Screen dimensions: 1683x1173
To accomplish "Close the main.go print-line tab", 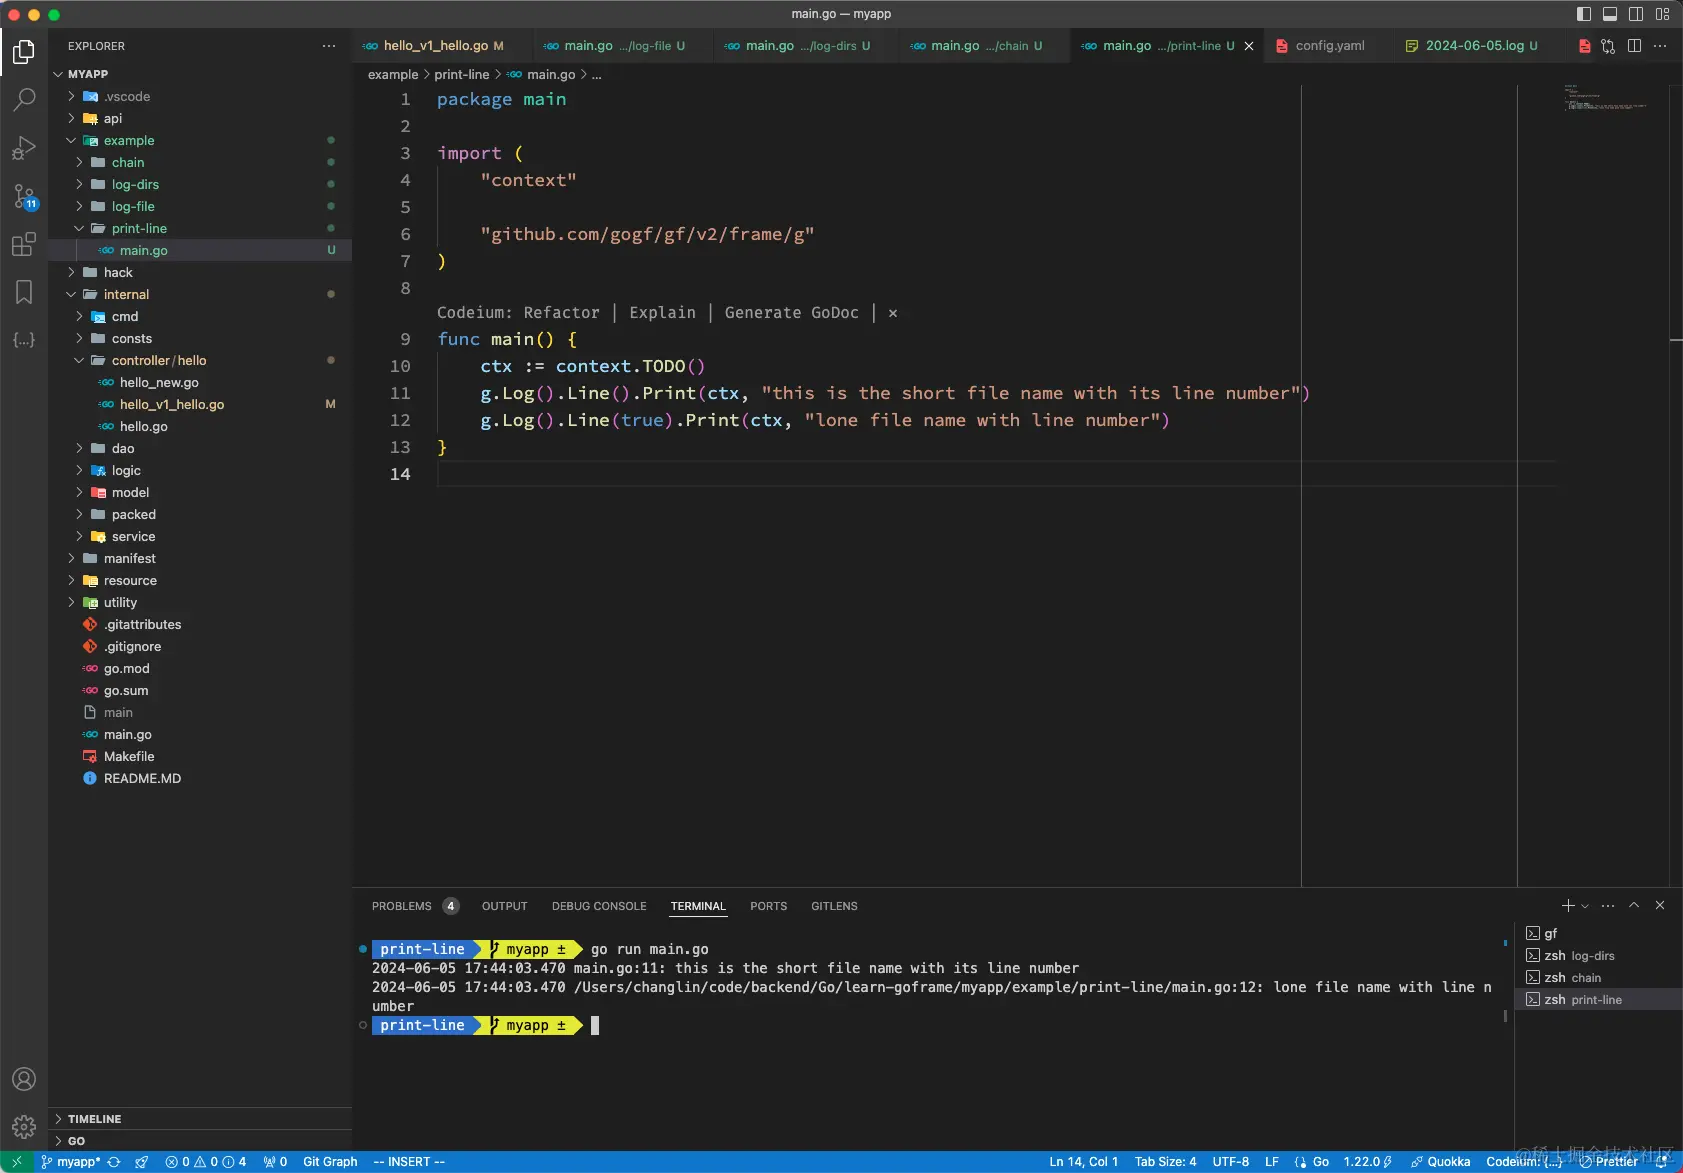I will coord(1249,46).
